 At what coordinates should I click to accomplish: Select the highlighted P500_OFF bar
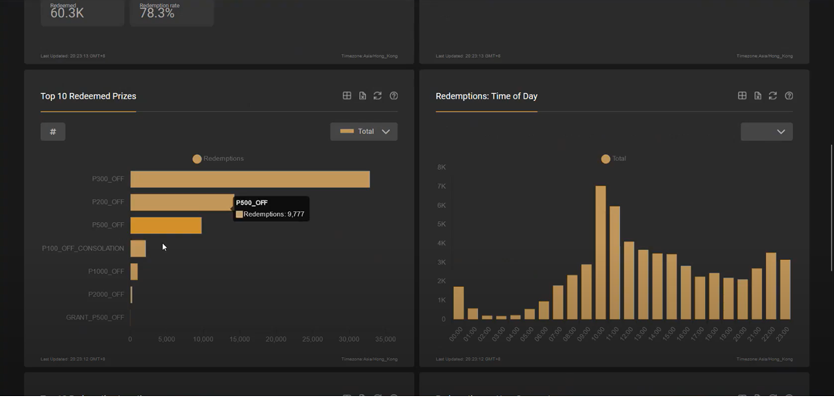(x=166, y=226)
